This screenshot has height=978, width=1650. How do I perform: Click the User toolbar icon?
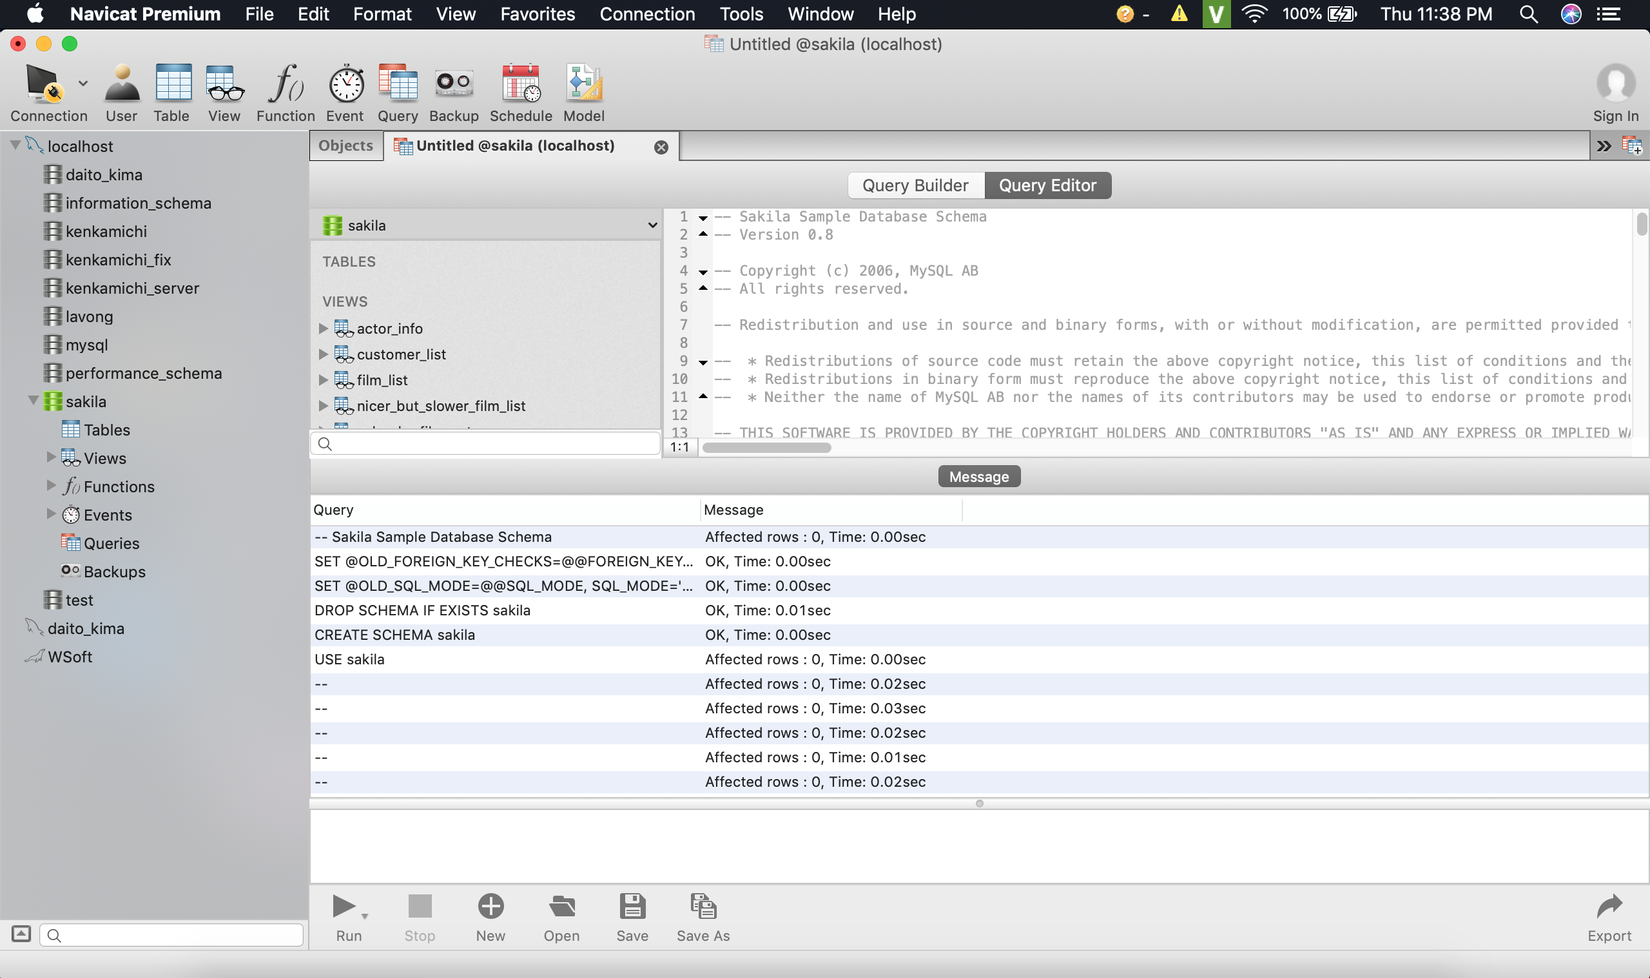121,94
